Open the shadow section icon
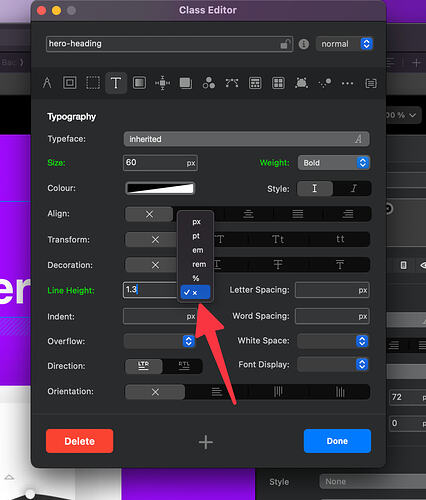The image size is (426, 500). 186,83
